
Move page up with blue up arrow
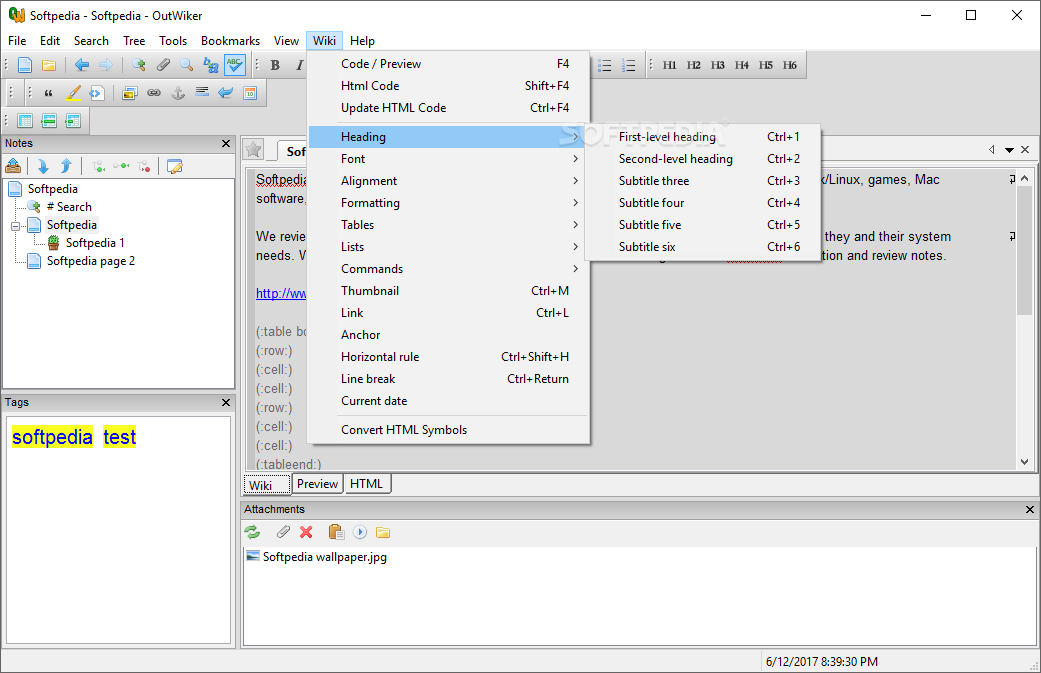pos(66,166)
